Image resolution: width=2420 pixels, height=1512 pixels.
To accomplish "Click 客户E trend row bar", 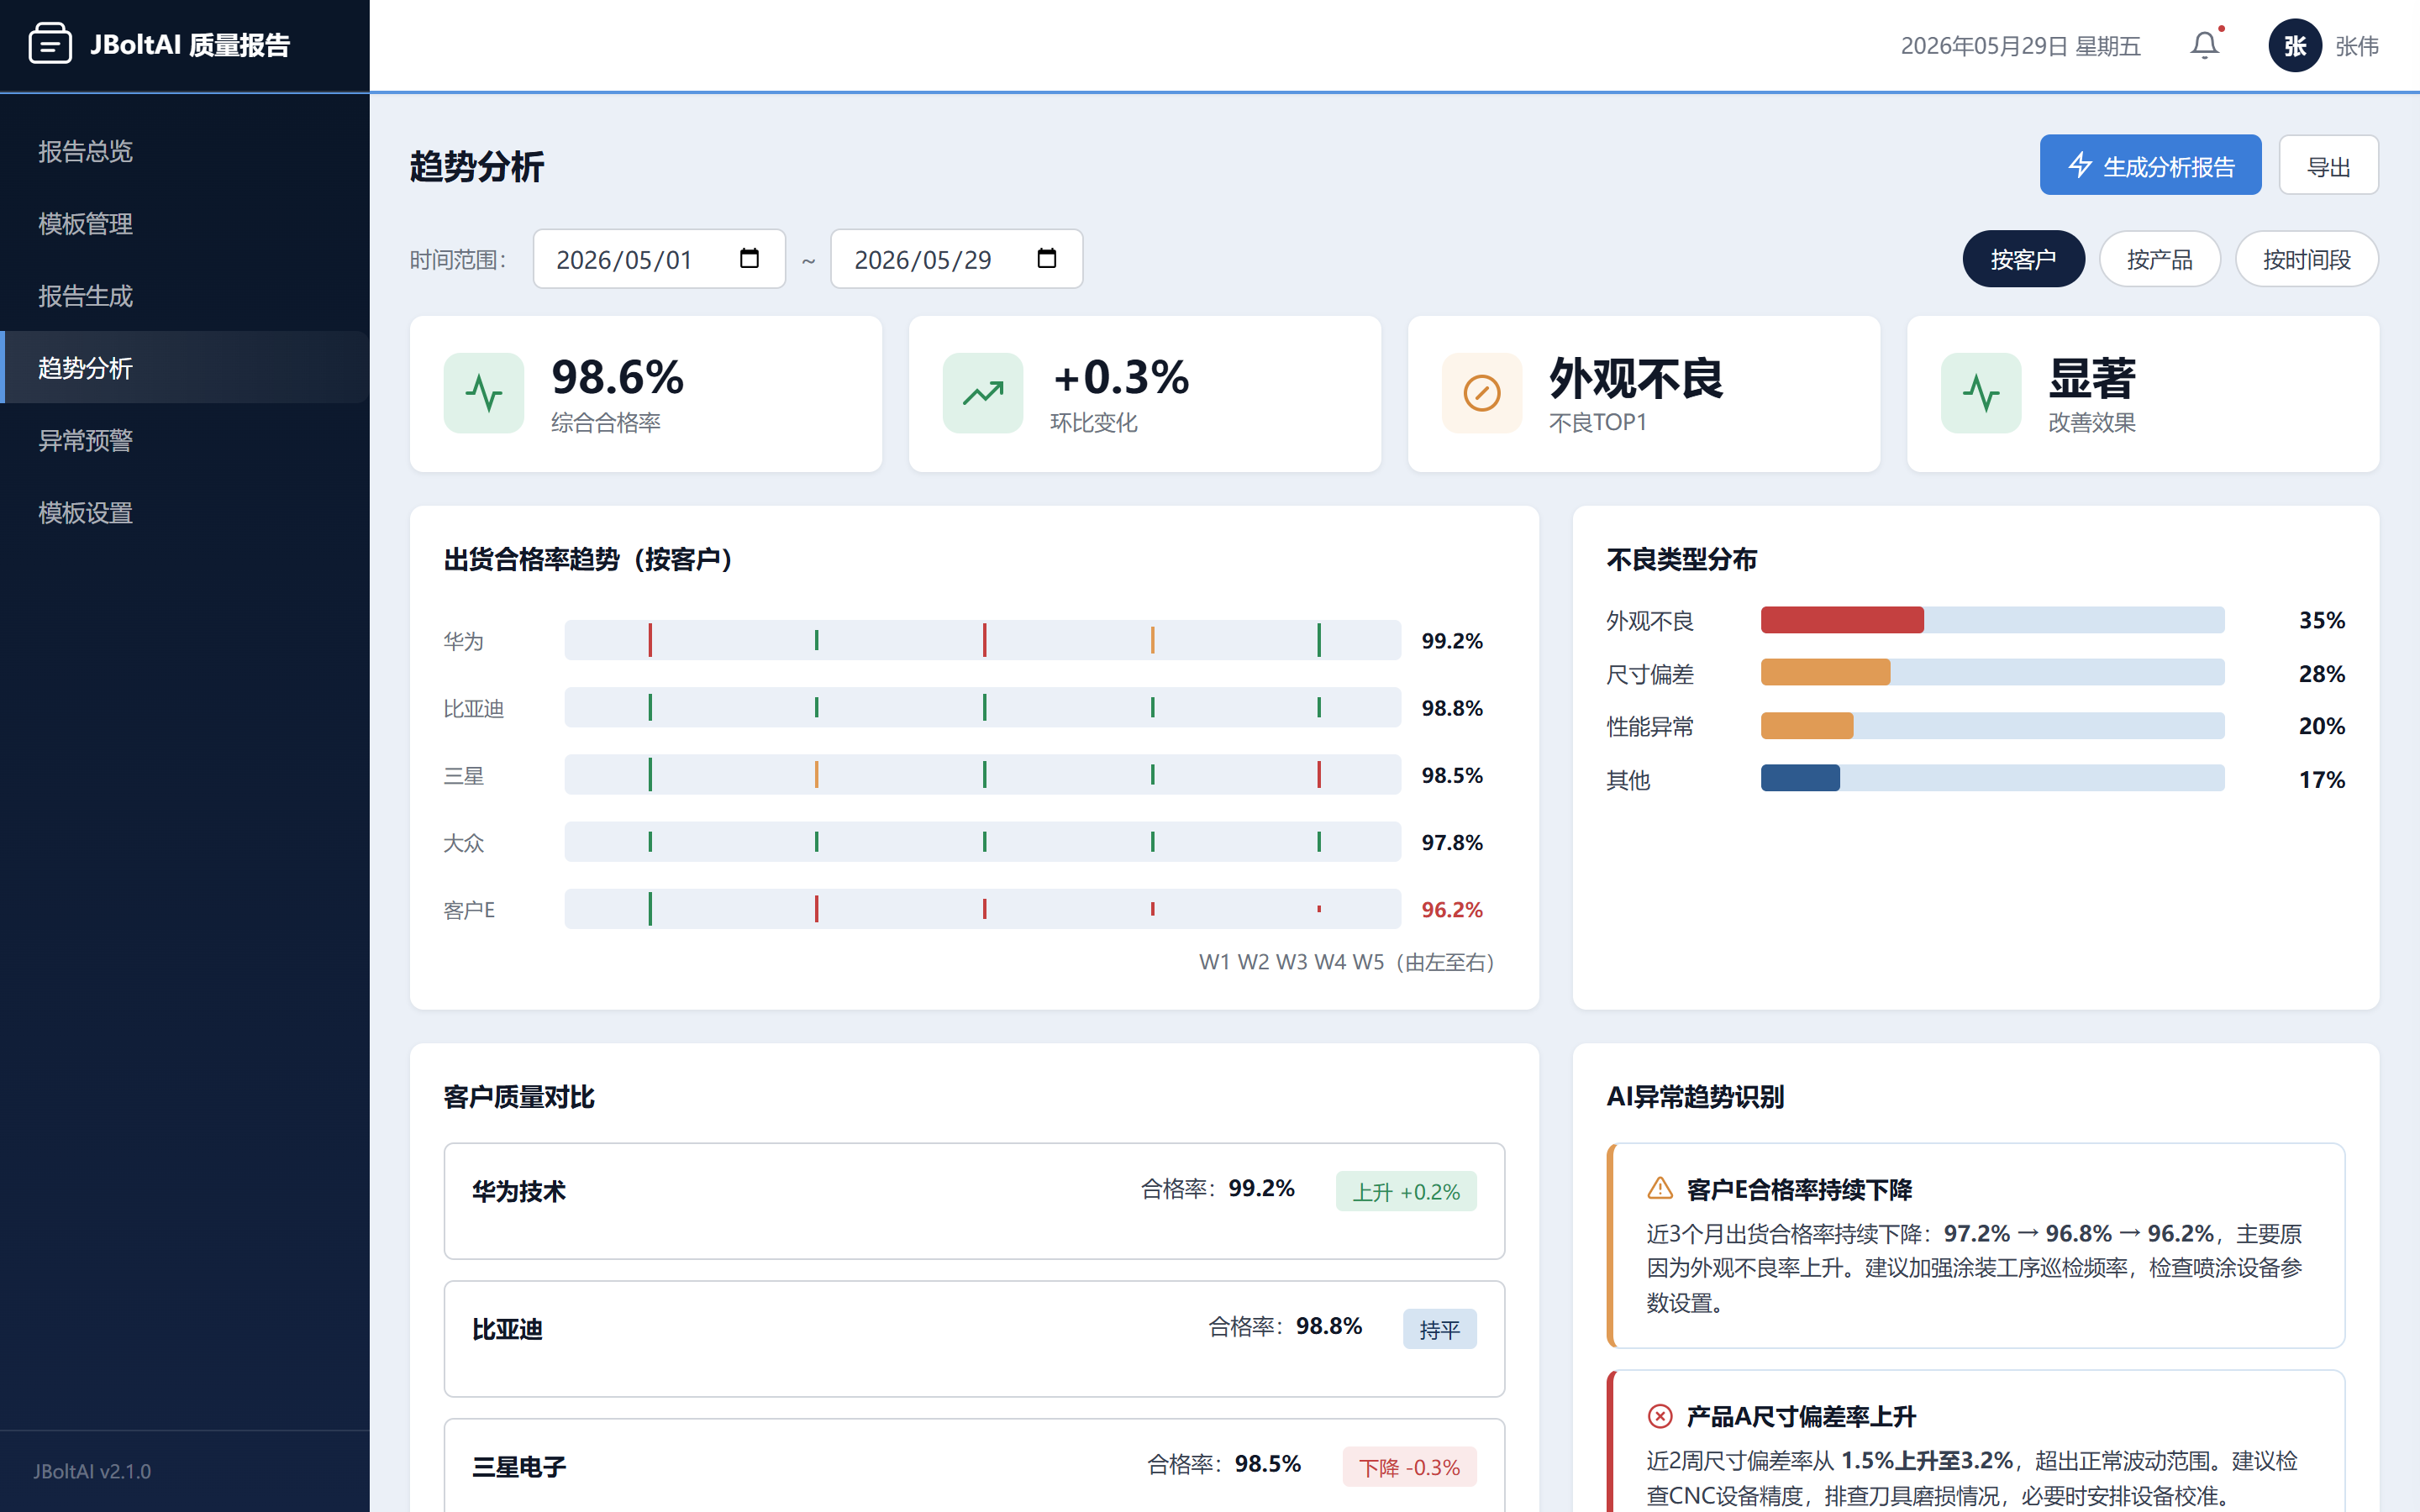I will (982, 909).
